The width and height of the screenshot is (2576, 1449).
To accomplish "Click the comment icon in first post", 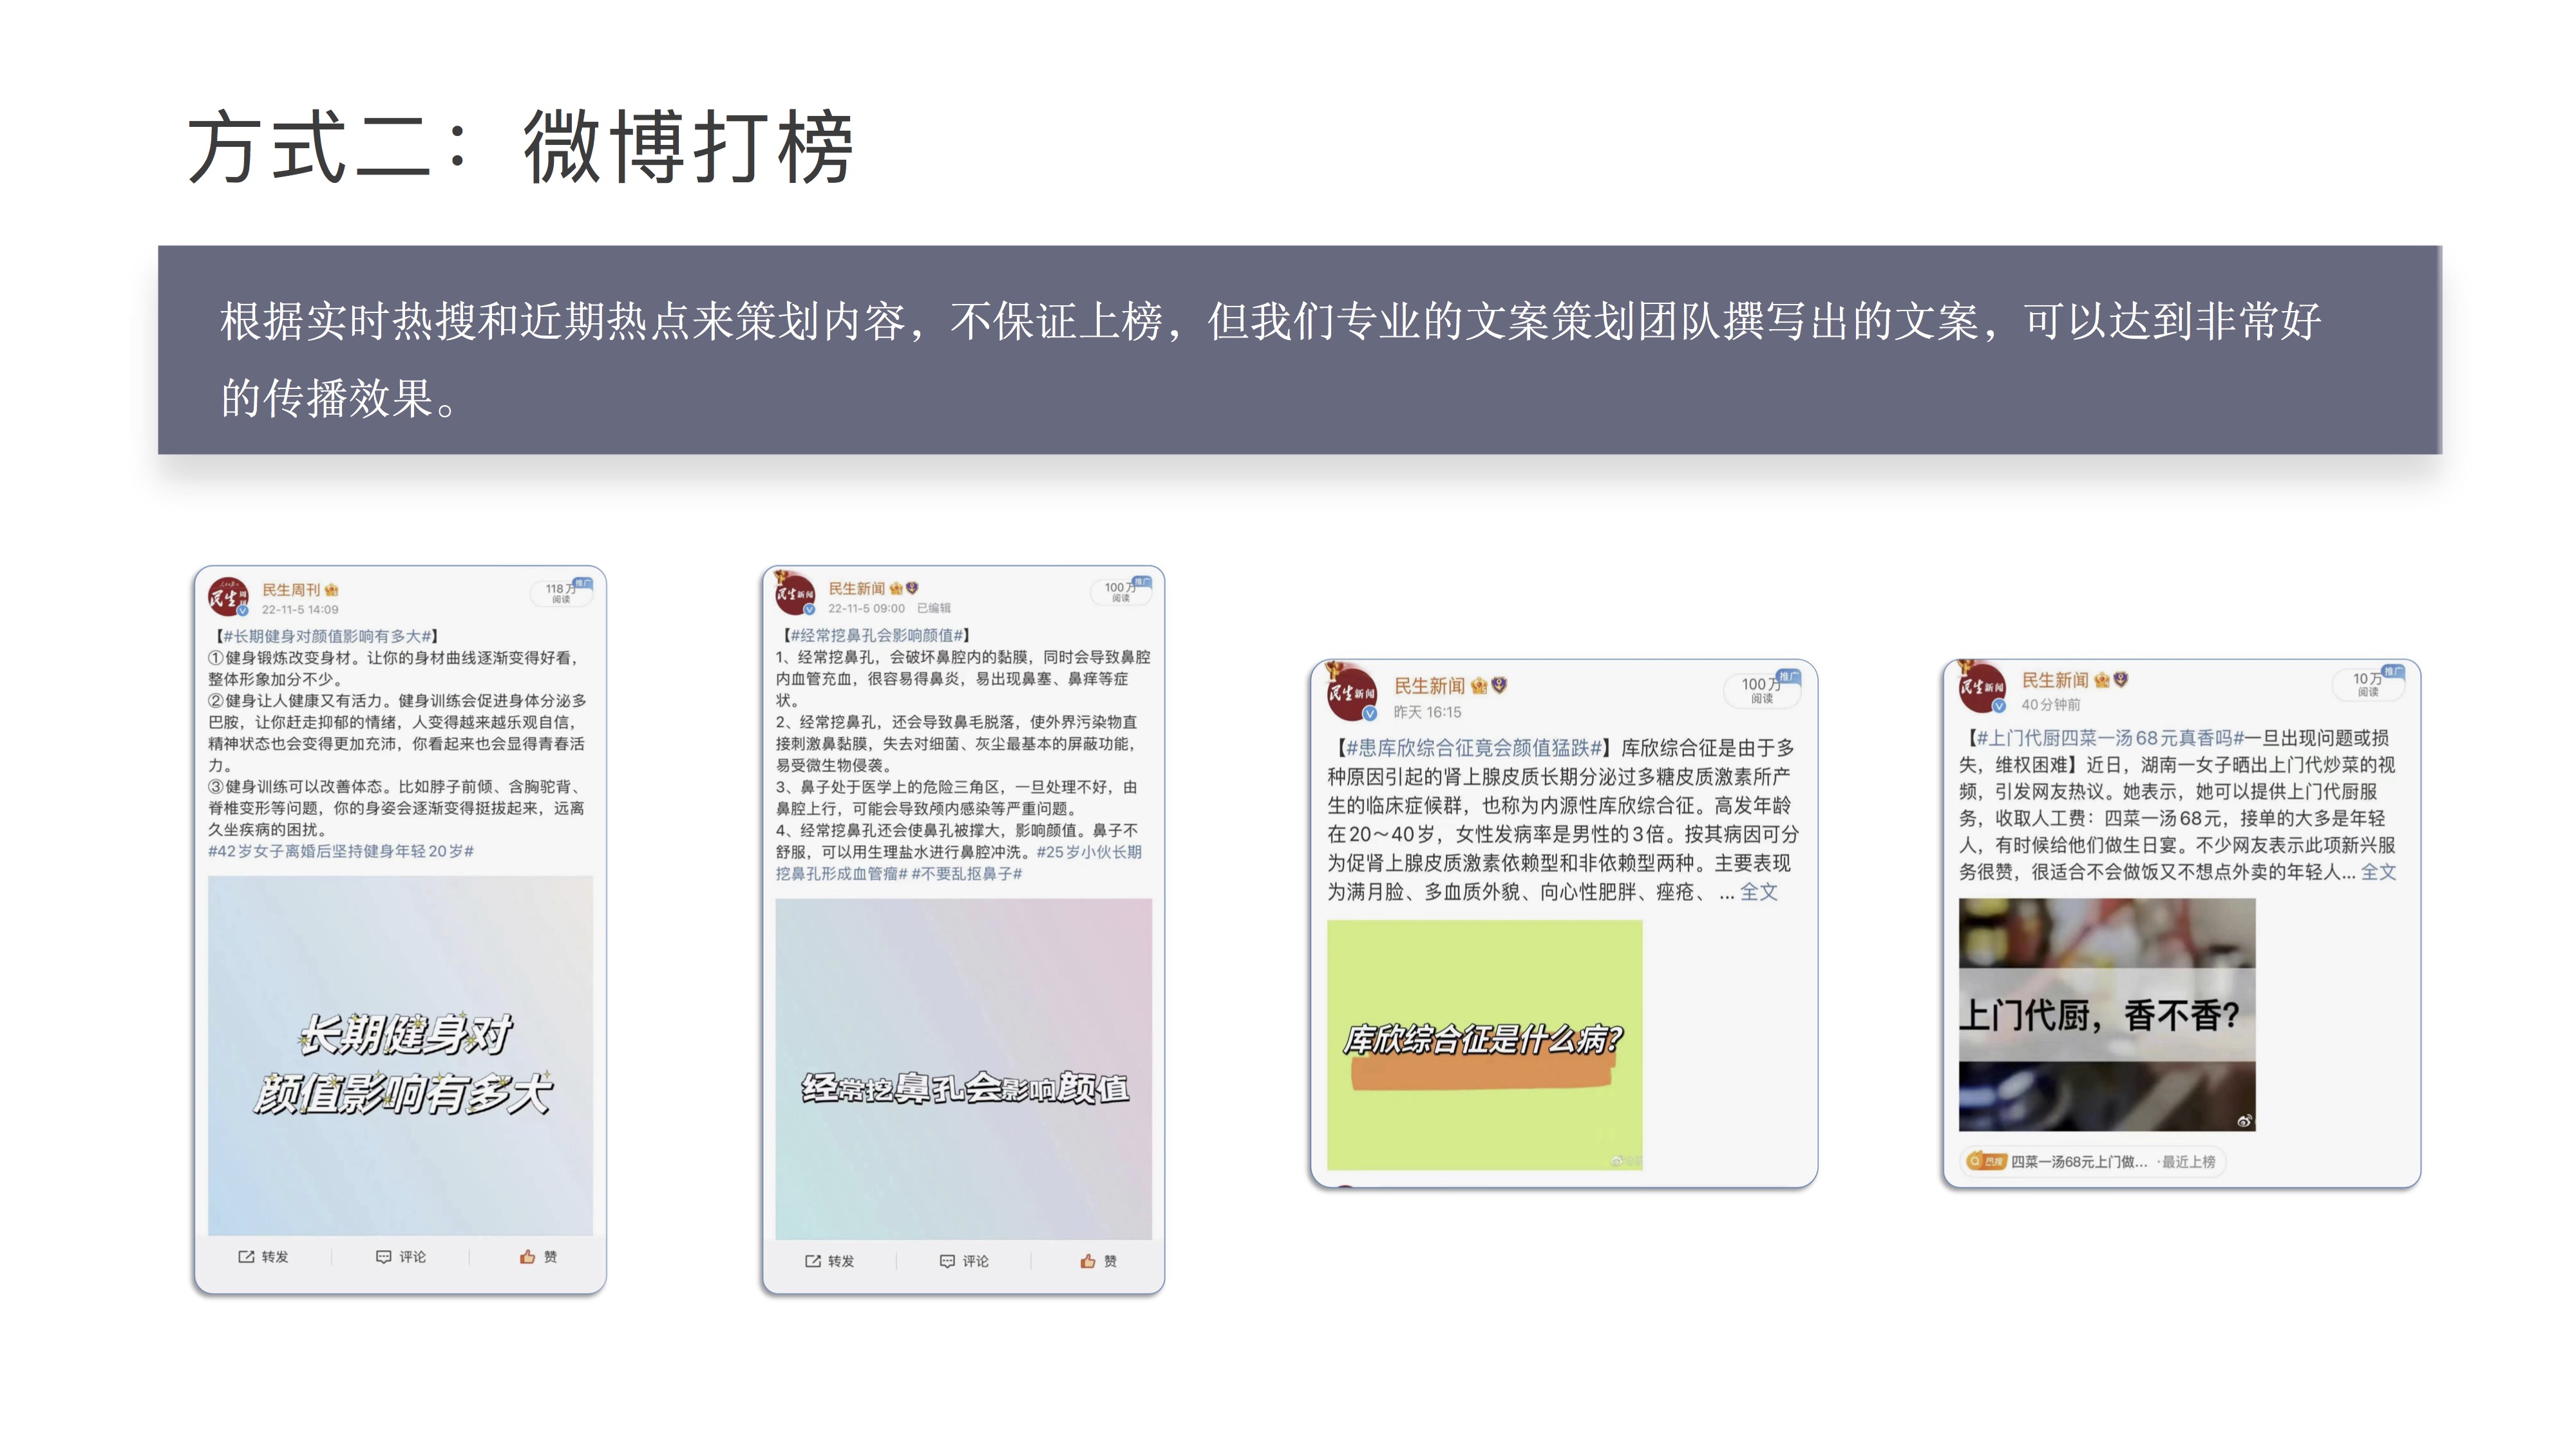I will pos(383,1257).
